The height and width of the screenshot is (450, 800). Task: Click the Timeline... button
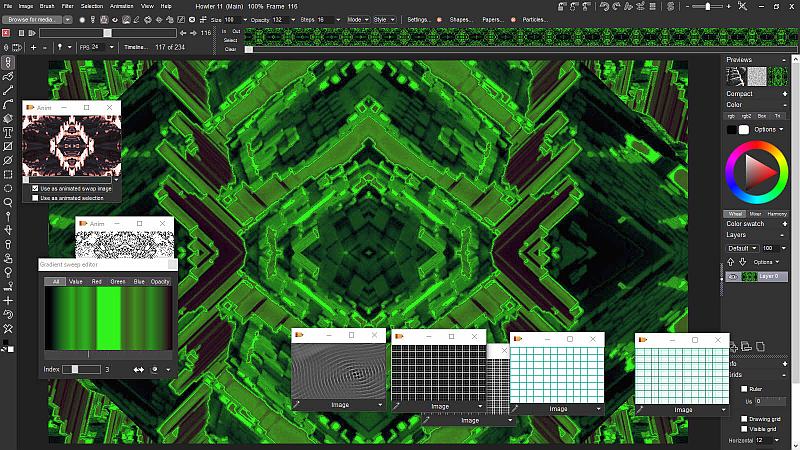[x=136, y=47]
